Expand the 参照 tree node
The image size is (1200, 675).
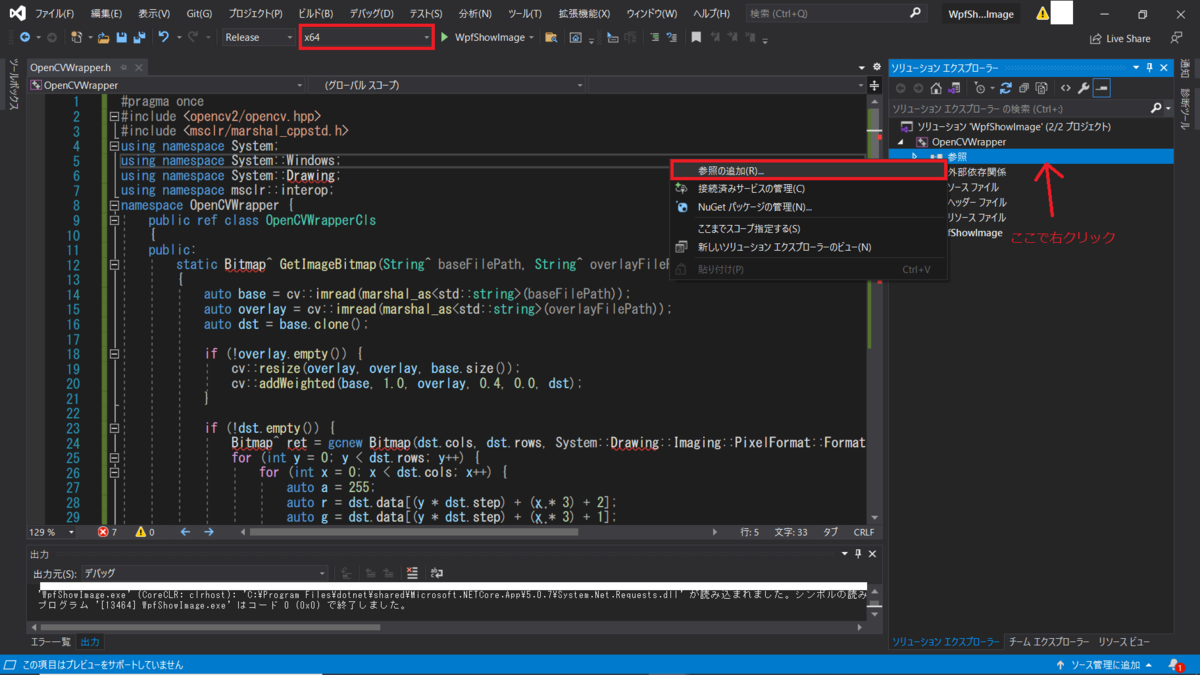point(915,157)
